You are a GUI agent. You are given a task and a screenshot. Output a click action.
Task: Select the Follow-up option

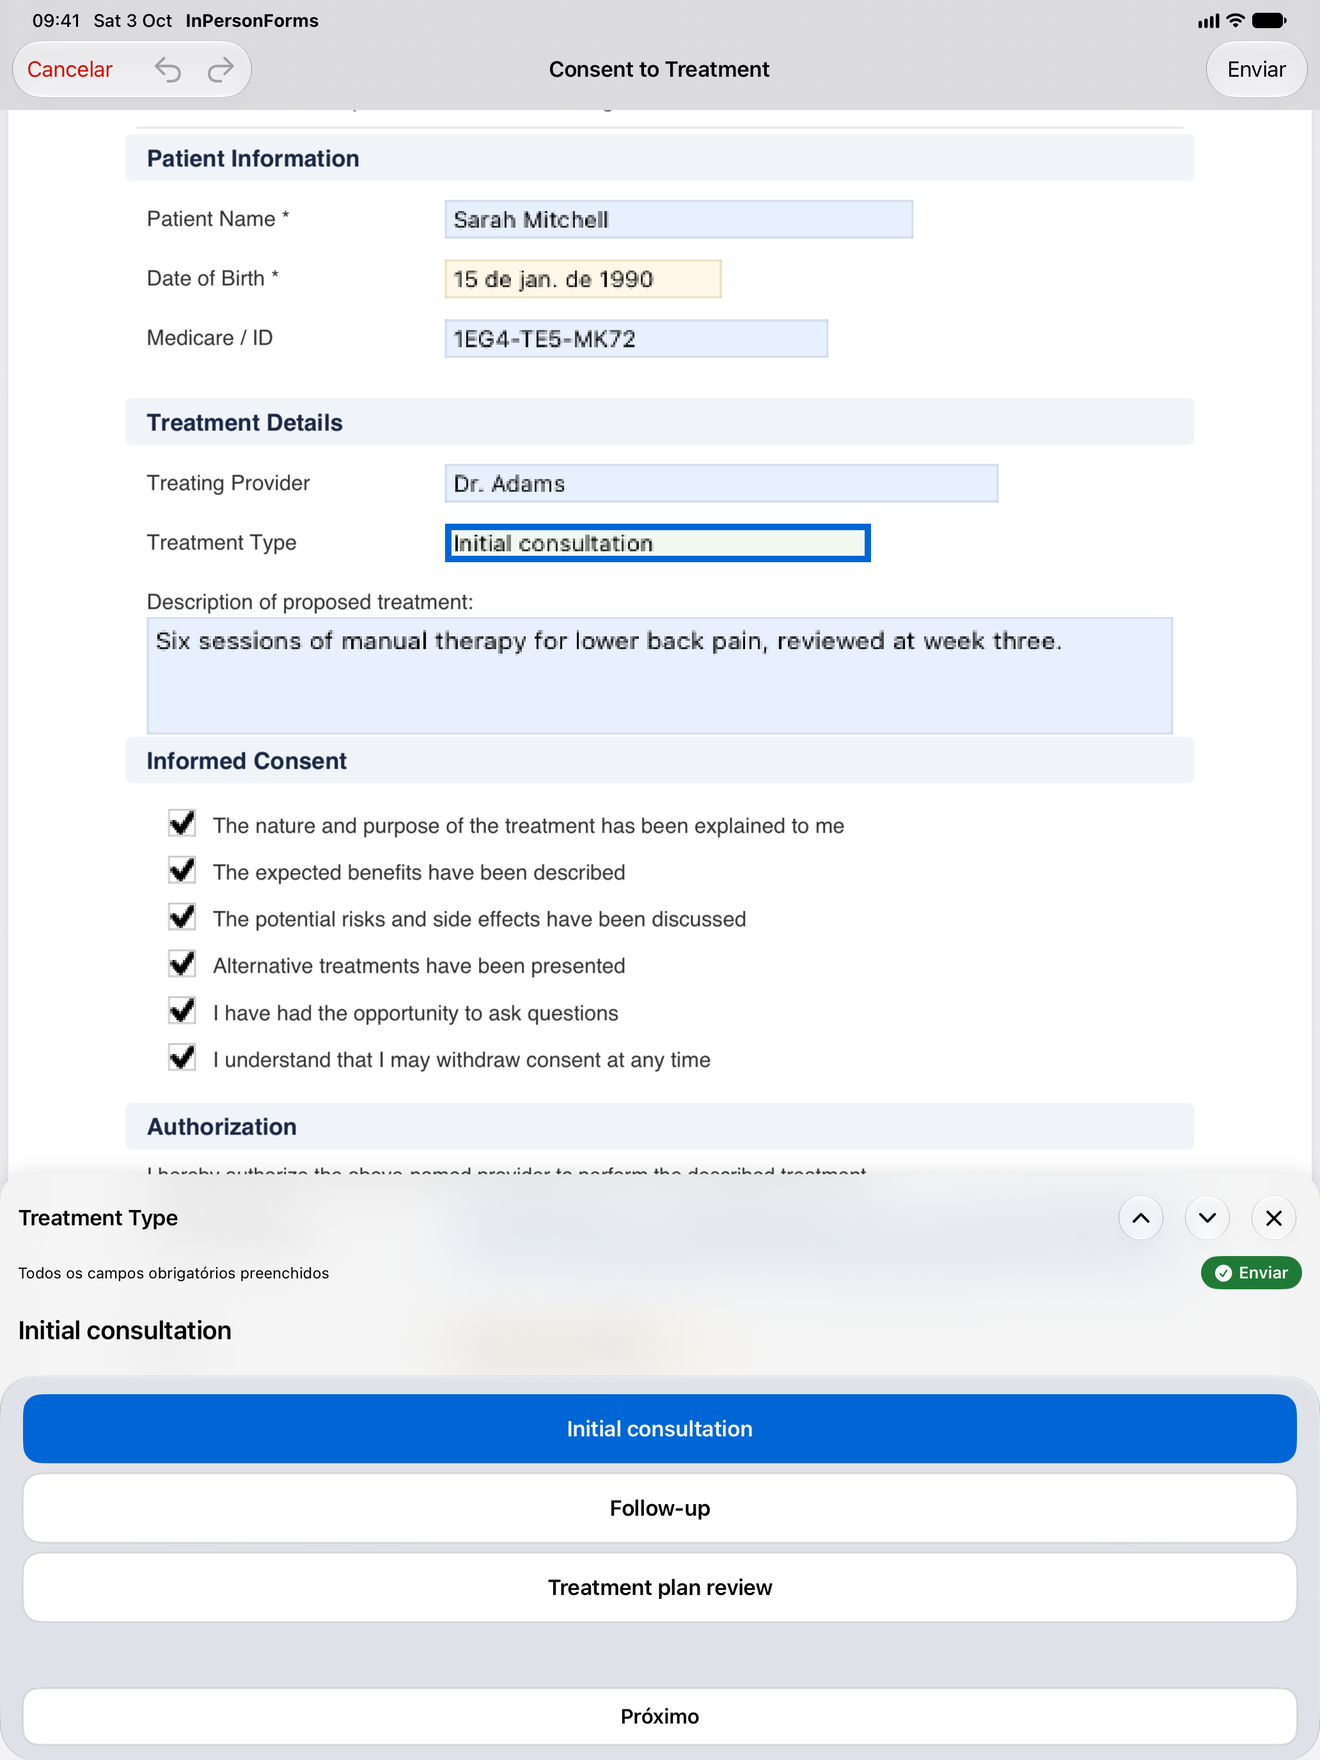[660, 1508]
